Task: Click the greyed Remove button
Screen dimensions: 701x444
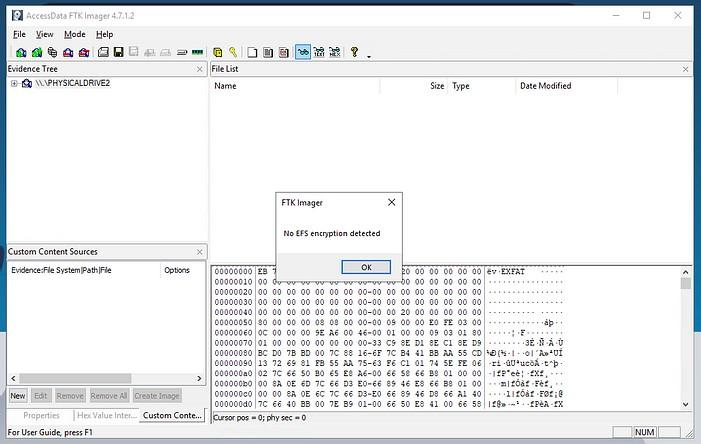Action: 70,396
